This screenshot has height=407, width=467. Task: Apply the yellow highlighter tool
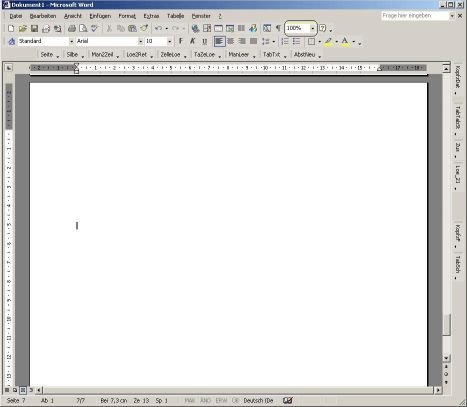[x=328, y=41]
